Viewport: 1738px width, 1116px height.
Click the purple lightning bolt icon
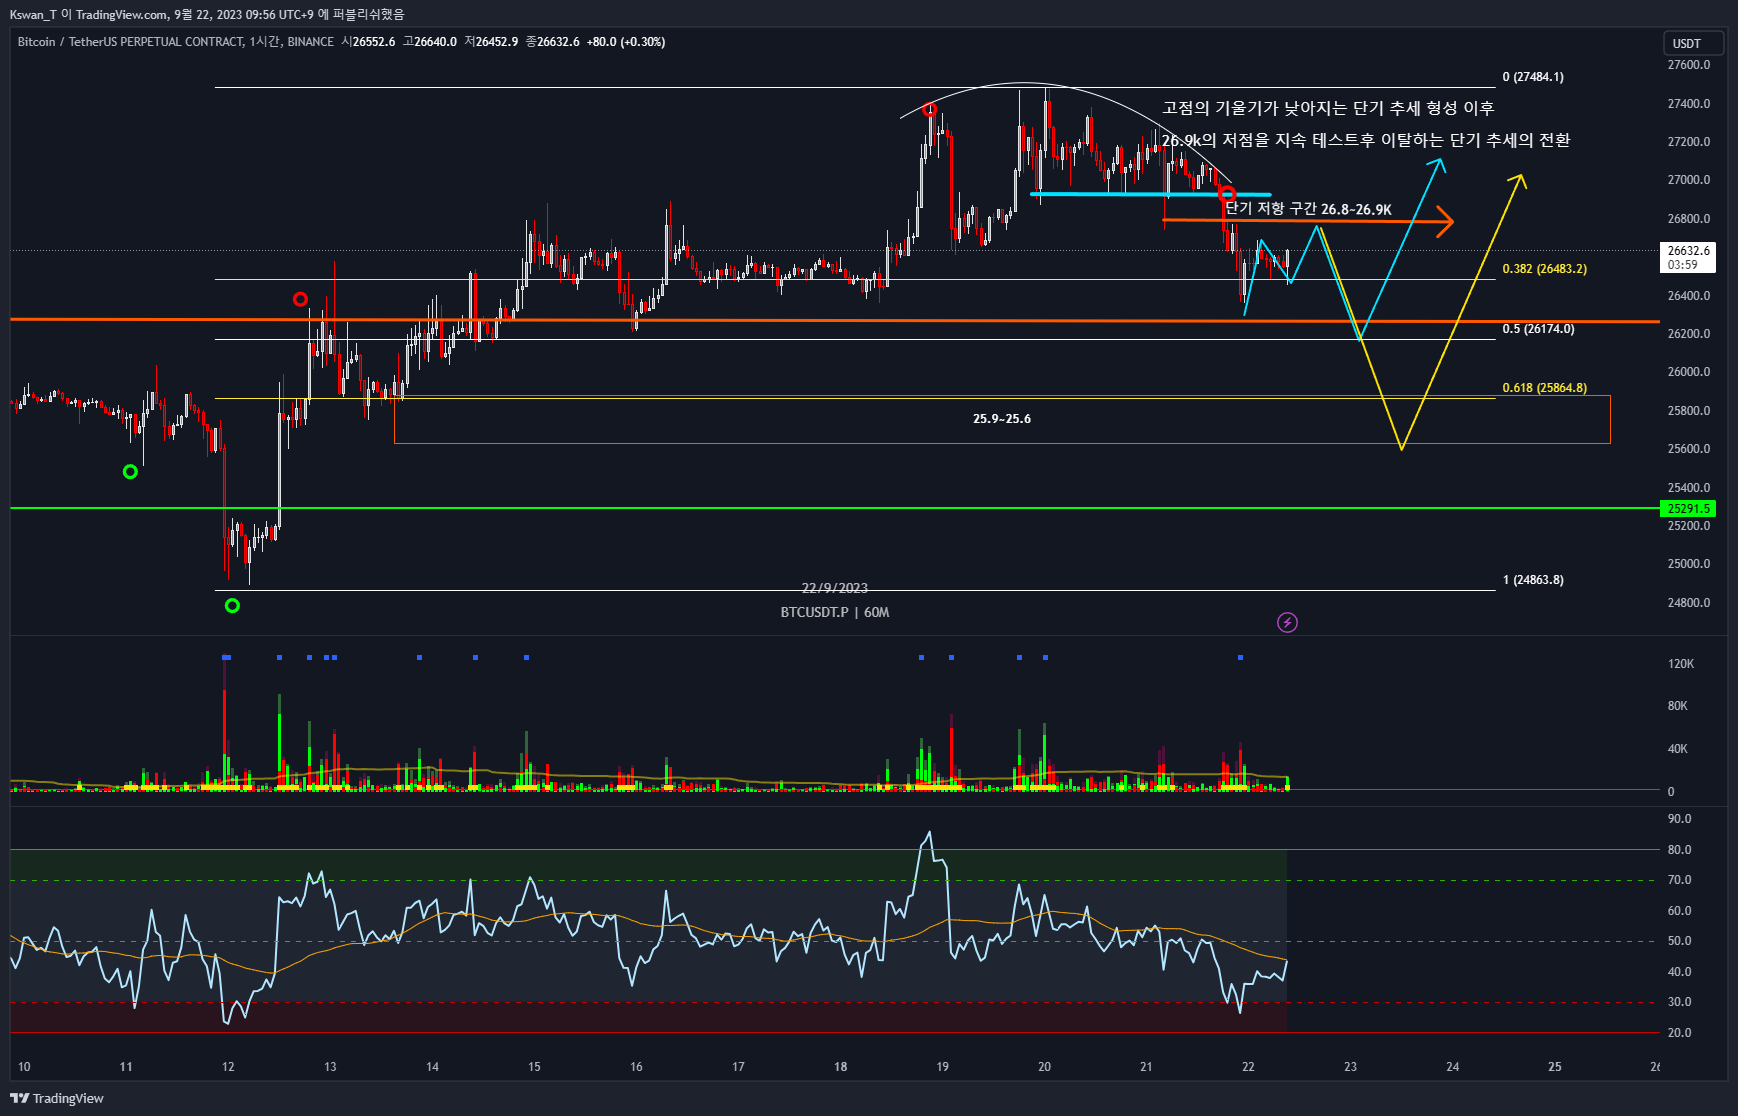1288,623
